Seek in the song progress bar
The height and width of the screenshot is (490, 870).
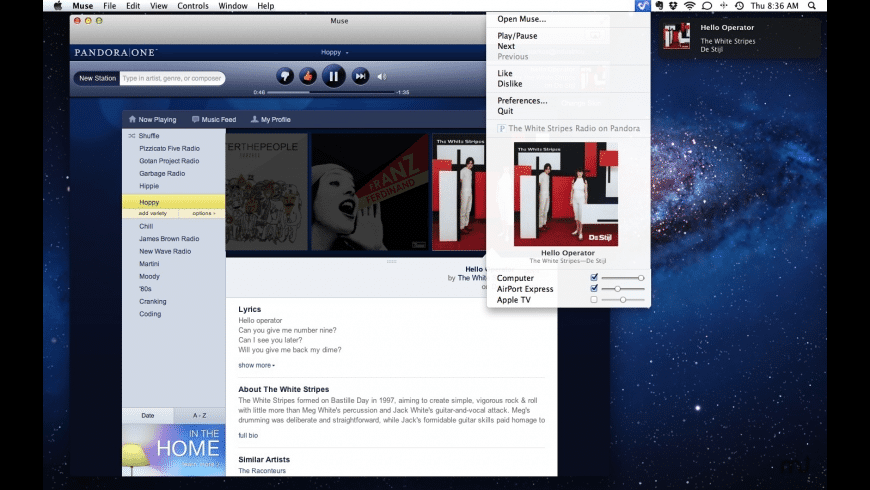331,92
